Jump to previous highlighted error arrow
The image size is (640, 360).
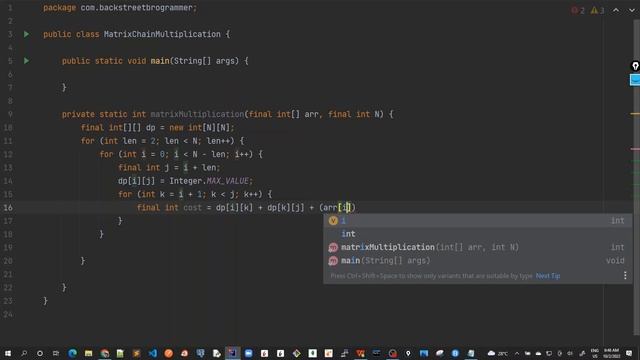[616, 10]
